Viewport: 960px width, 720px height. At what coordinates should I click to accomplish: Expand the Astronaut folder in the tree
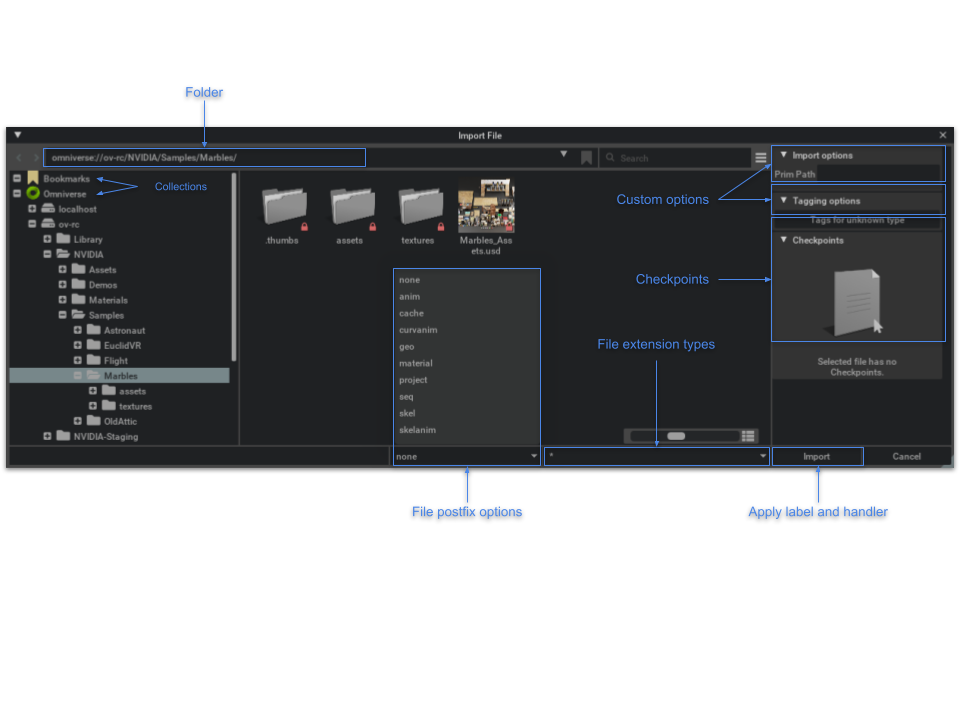point(79,330)
